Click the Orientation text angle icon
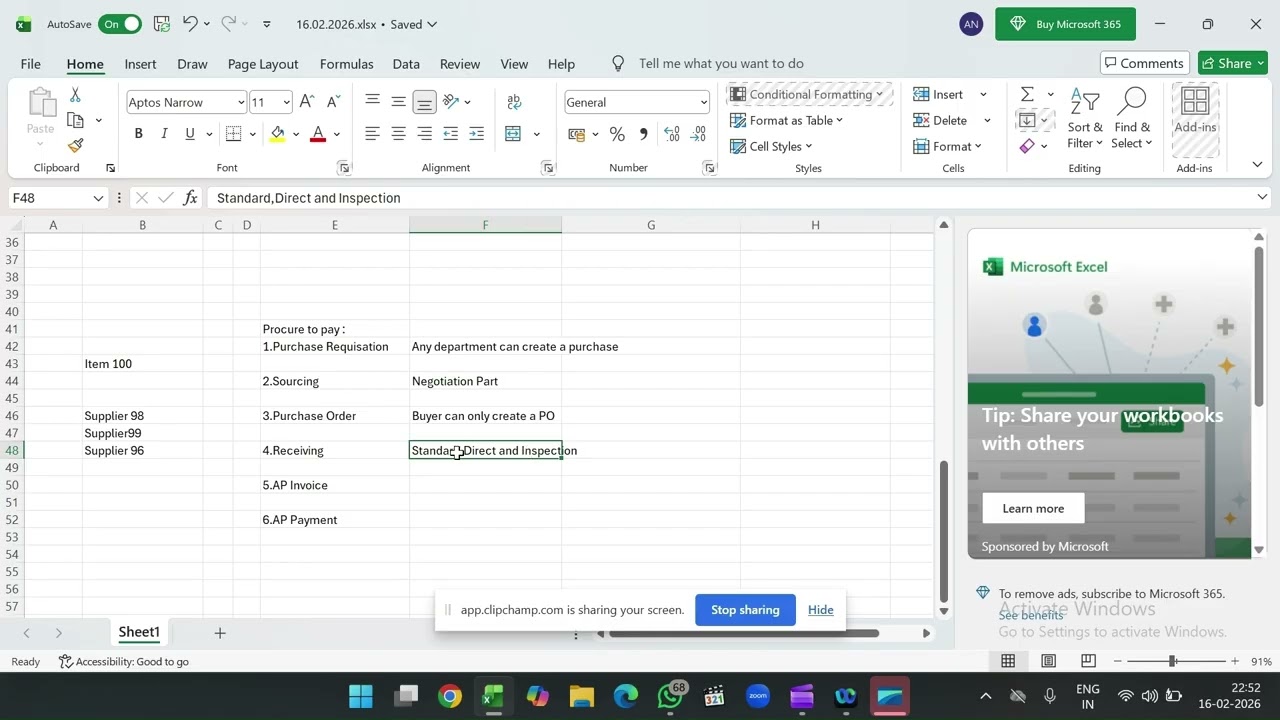The height and width of the screenshot is (720, 1280). [451, 101]
